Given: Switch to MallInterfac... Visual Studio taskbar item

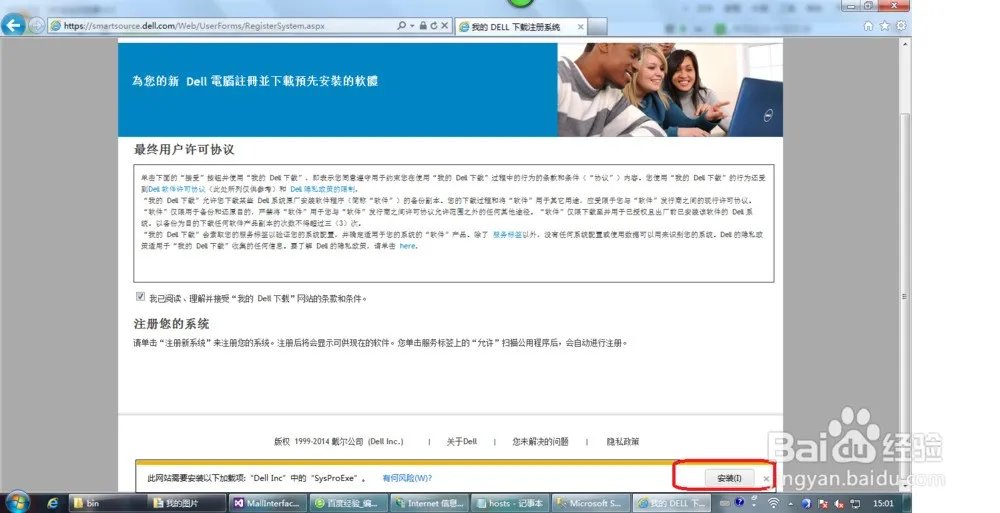Looking at the screenshot, I should pyautogui.click(x=269, y=503).
